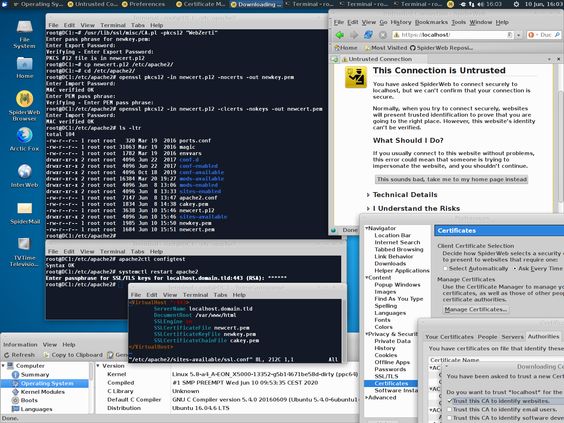The height and width of the screenshot is (423, 564).
Task: Reload the page in SpiderWeb browser
Action: pos(368,35)
